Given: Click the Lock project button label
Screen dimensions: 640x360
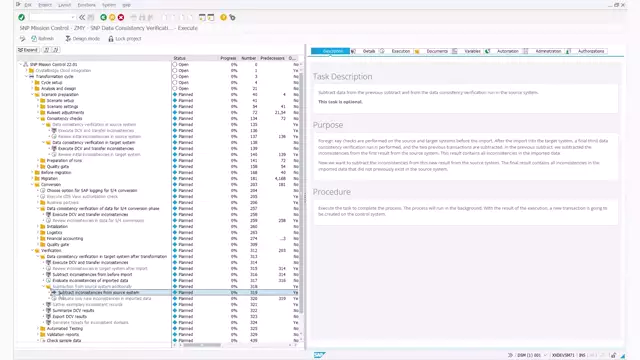Looking at the screenshot, I should click(128, 38).
